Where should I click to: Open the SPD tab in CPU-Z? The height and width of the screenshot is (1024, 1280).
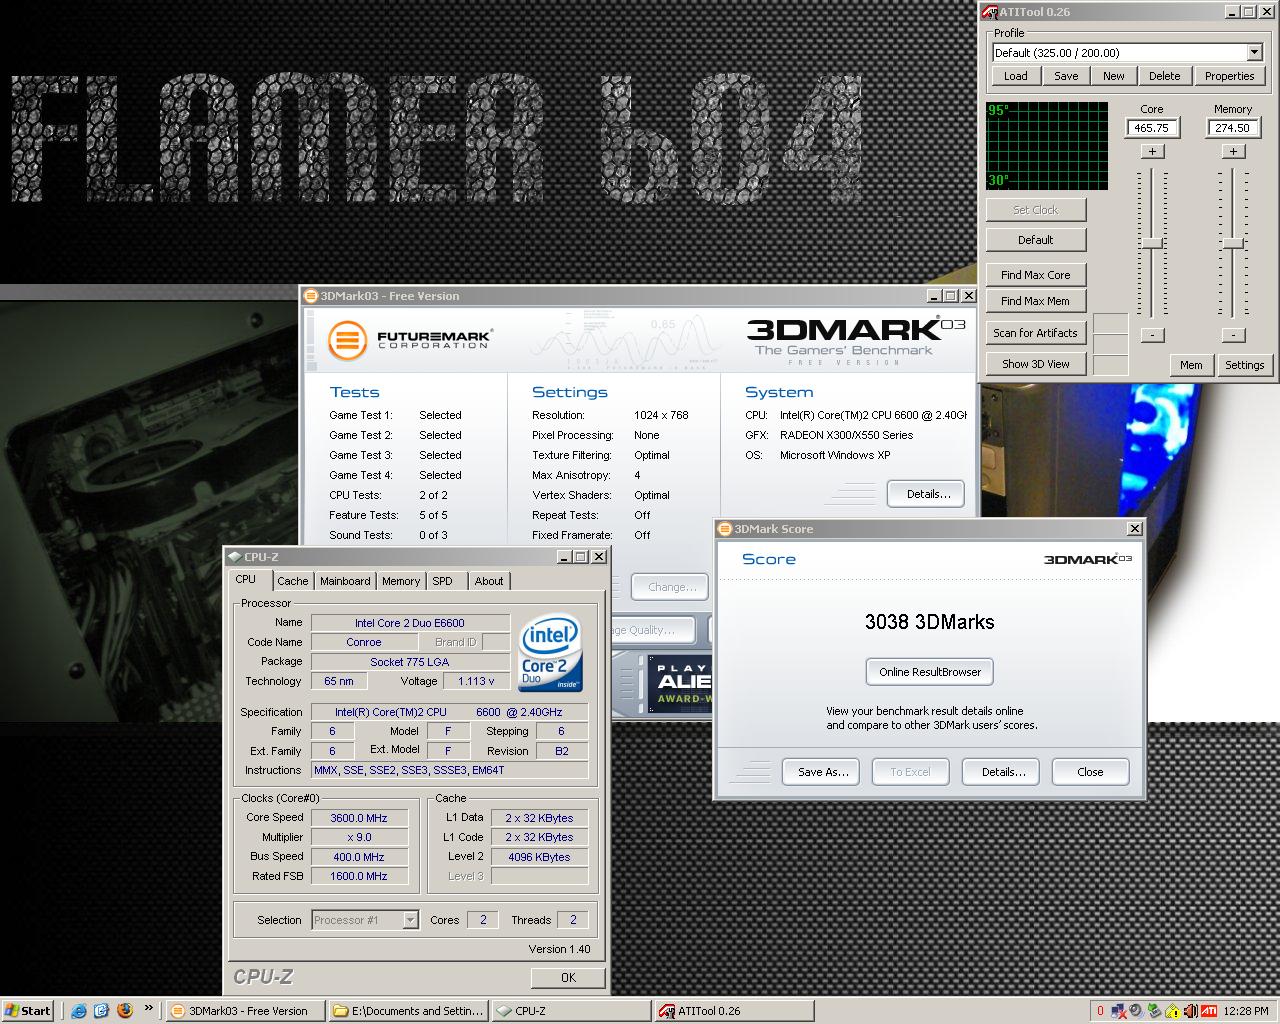tap(442, 581)
